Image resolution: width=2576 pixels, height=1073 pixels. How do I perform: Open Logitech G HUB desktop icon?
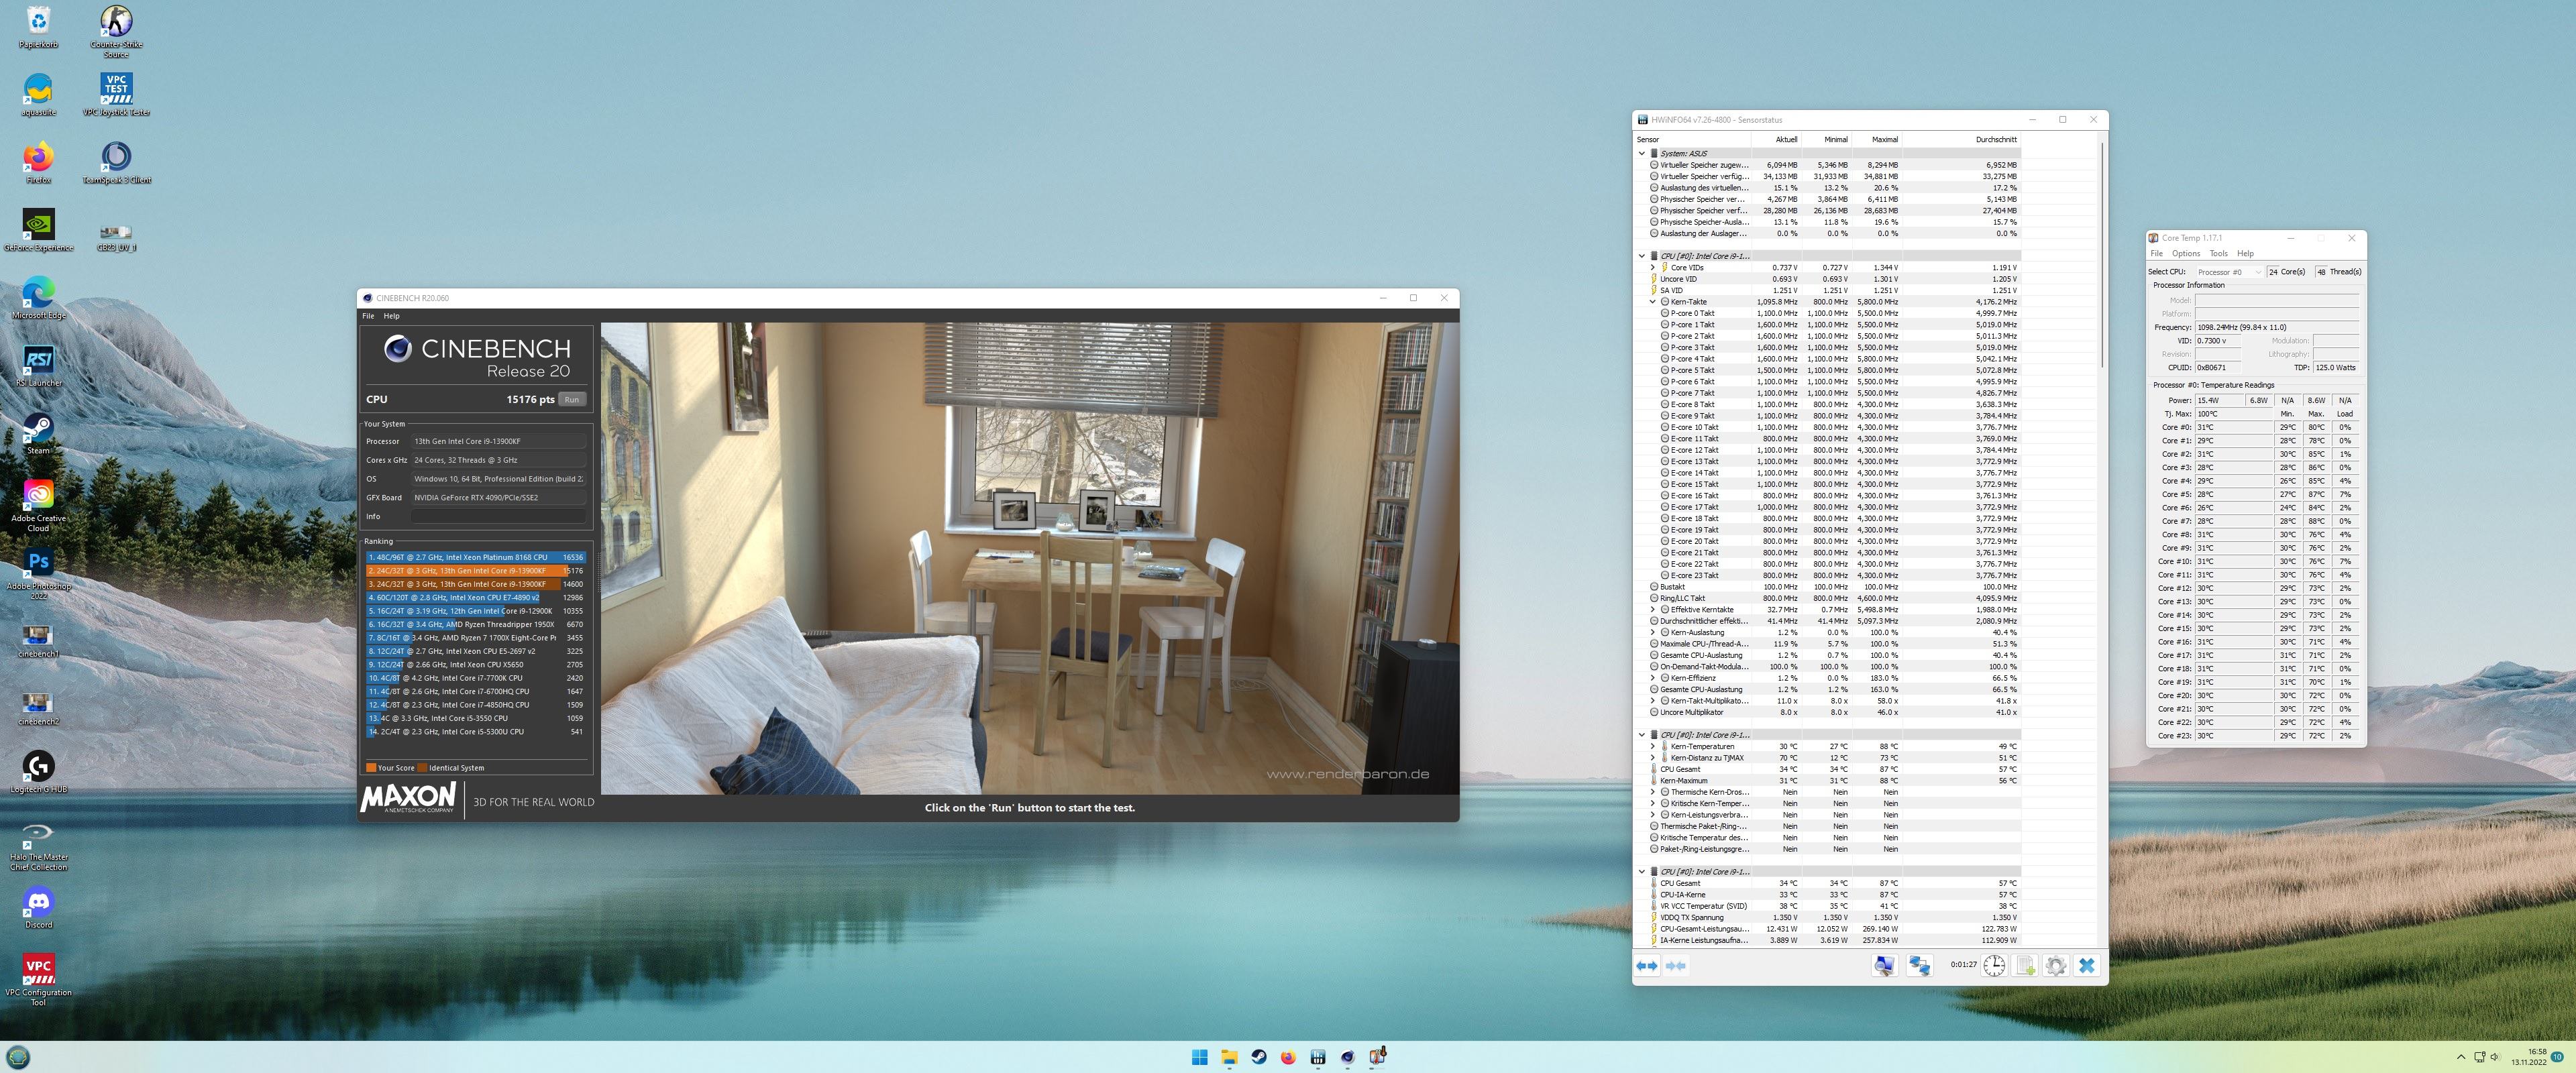click(x=39, y=772)
